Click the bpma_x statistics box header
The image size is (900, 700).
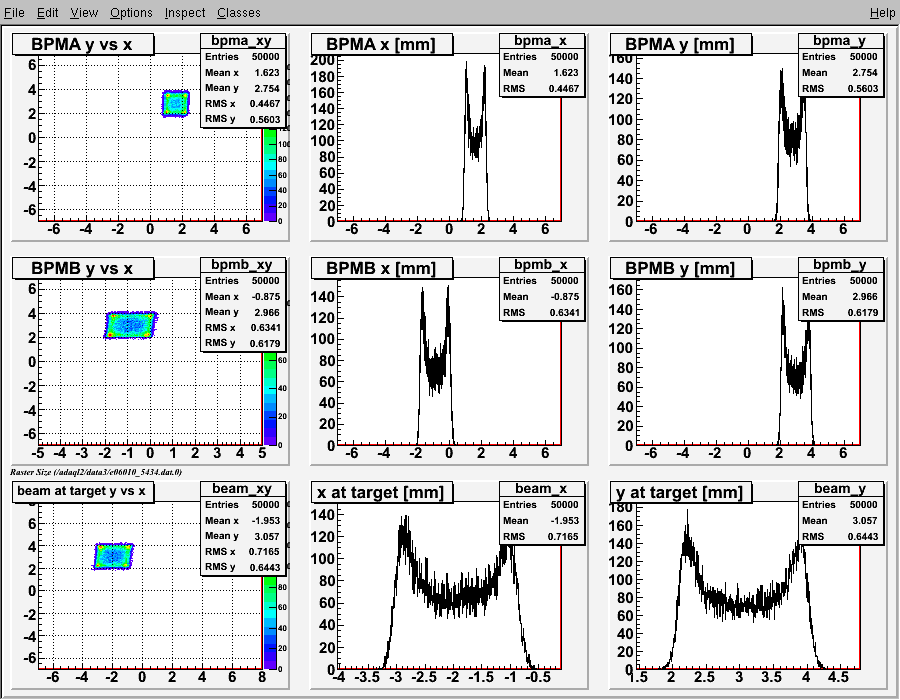541,41
